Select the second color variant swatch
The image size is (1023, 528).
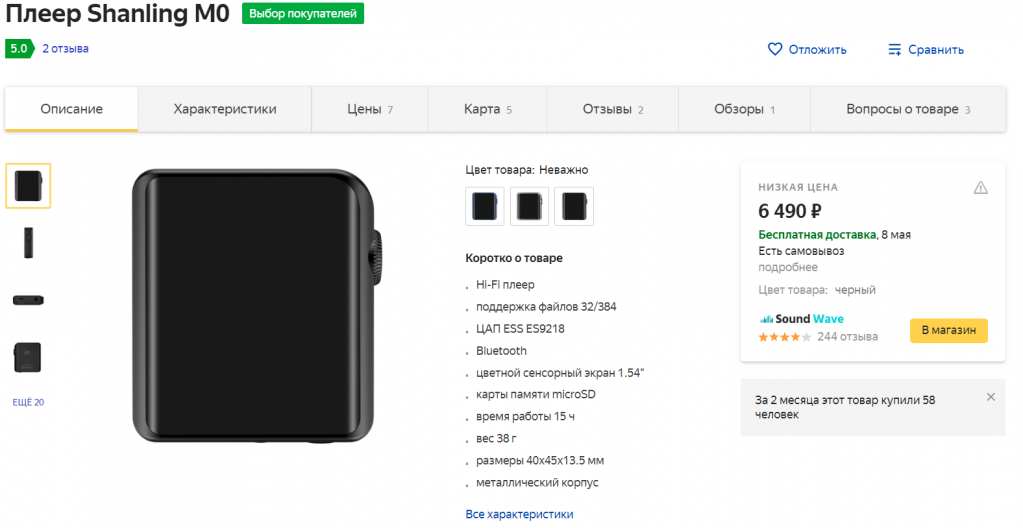(530, 206)
